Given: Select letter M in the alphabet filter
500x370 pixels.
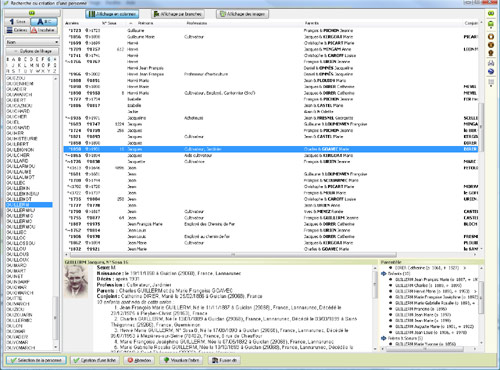Looking at the screenshot, I should coord(32,65).
